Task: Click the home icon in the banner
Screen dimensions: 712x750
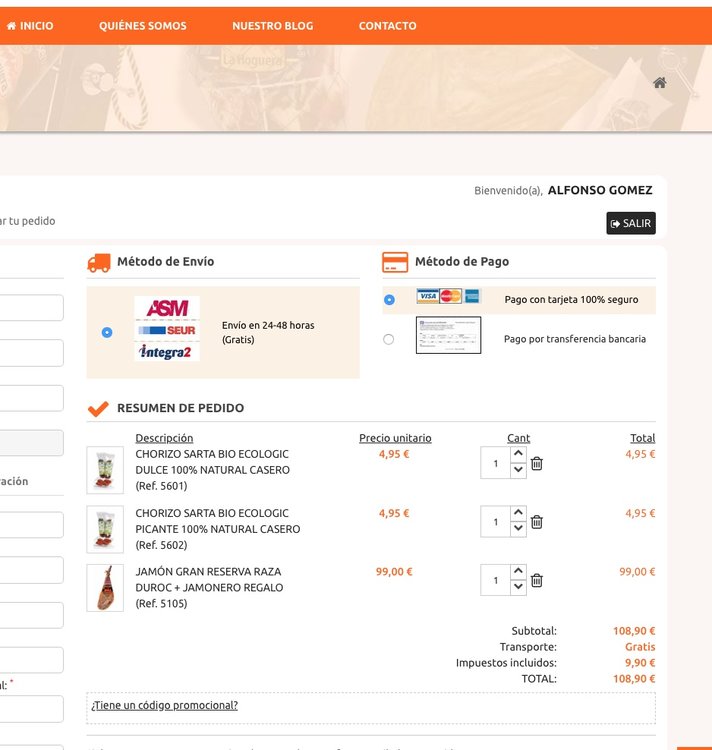Action: tap(659, 83)
